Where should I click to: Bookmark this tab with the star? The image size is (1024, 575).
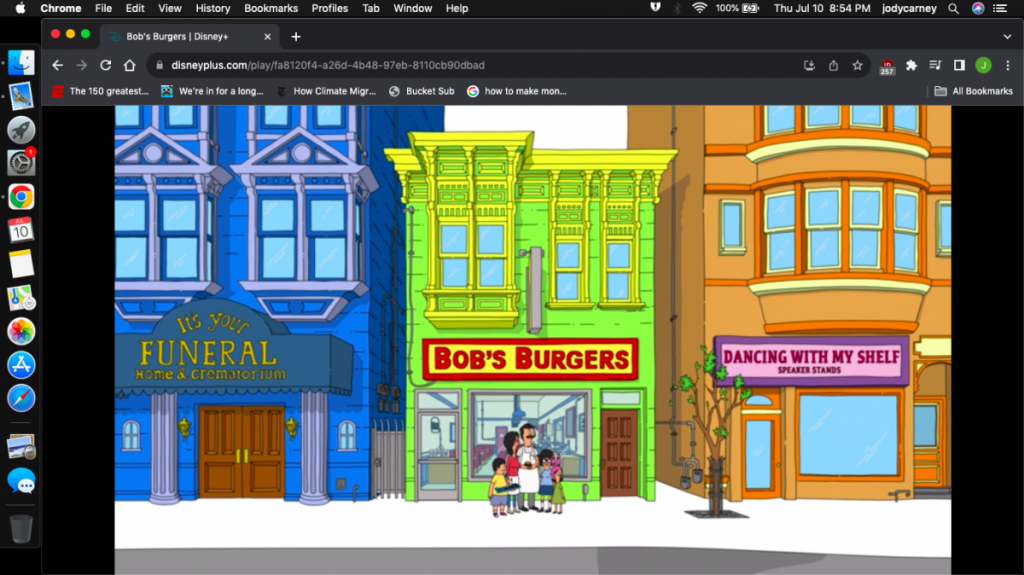click(857, 65)
